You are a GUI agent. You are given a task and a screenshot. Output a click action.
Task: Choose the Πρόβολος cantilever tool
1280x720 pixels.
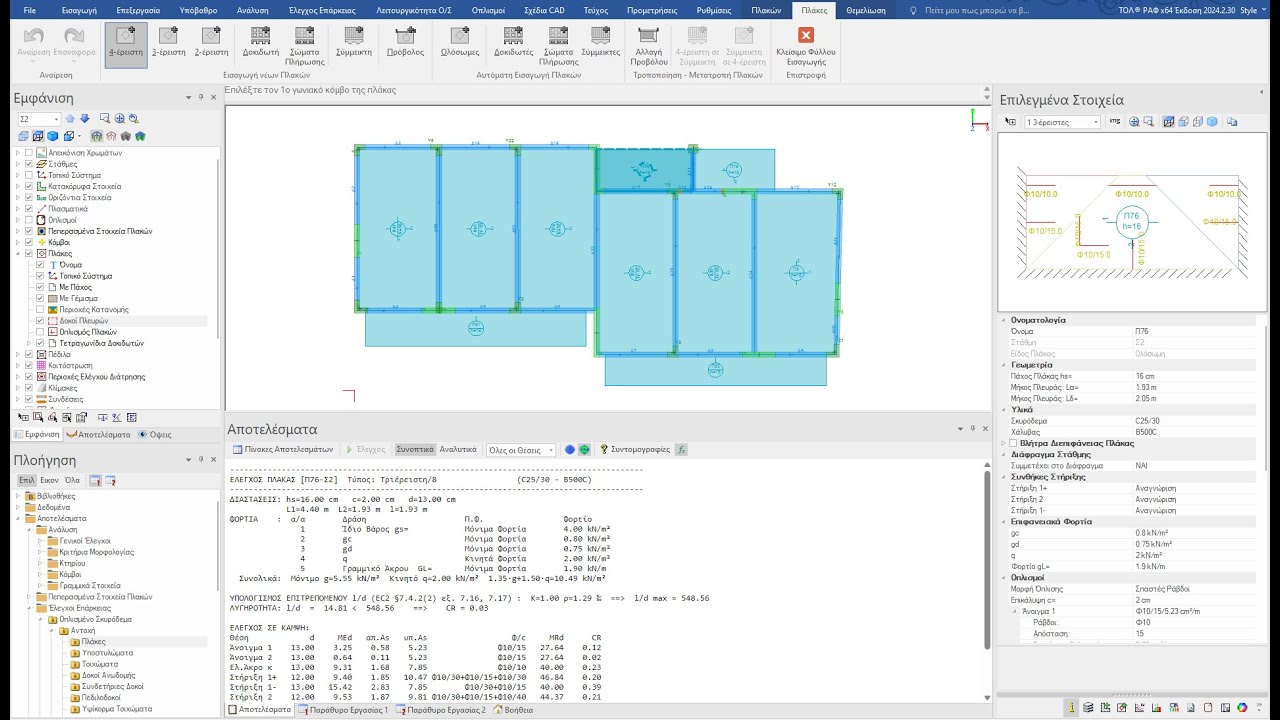(405, 44)
